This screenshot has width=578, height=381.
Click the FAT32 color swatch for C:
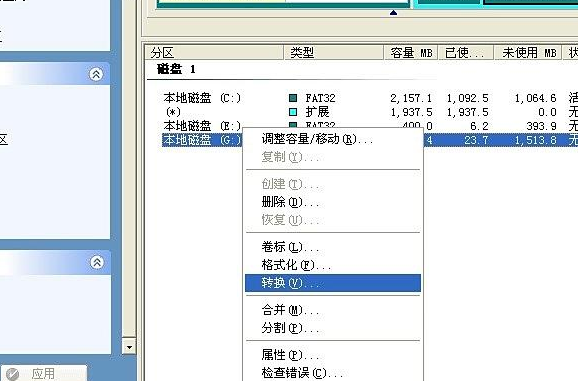[293, 98]
